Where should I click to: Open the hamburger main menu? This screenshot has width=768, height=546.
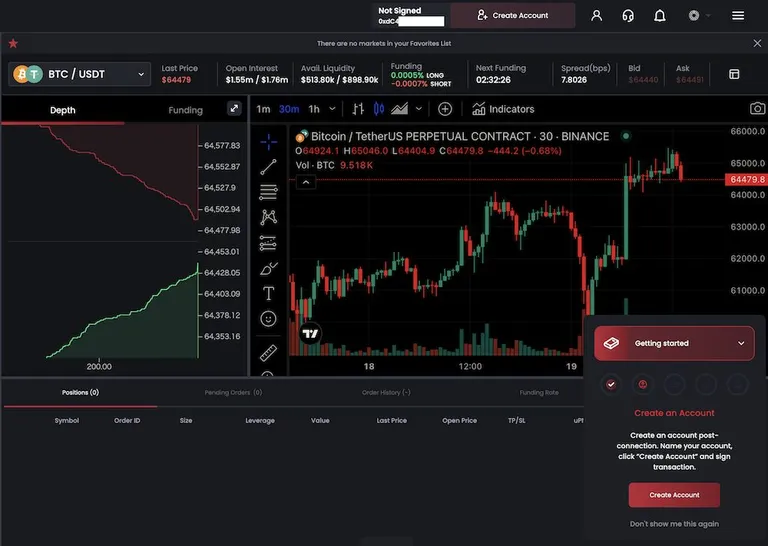pos(738,16)
